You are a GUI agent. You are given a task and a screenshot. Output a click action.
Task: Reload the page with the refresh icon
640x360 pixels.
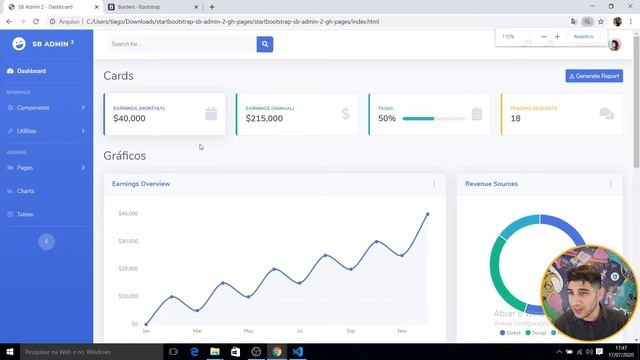pyautogui.click(x=36, y=22)
